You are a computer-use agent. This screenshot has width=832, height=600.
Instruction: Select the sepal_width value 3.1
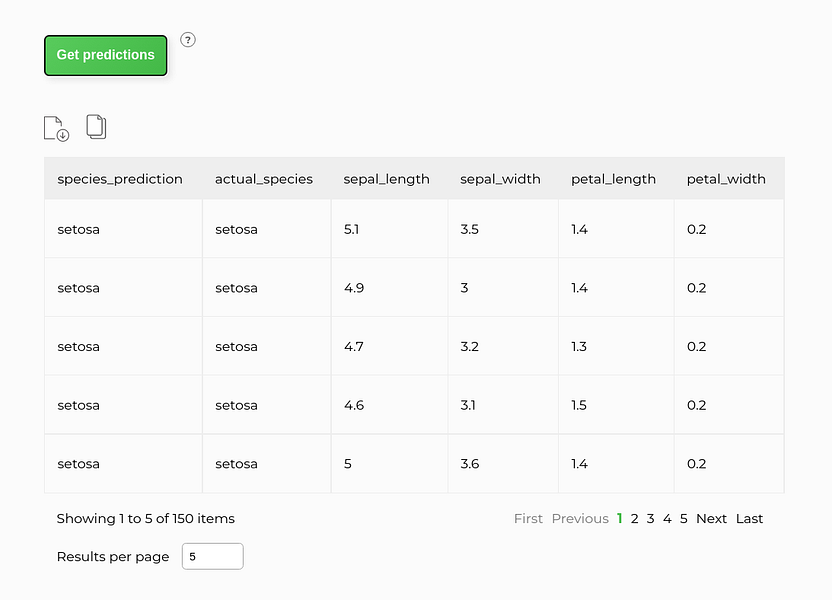(468, 405)
